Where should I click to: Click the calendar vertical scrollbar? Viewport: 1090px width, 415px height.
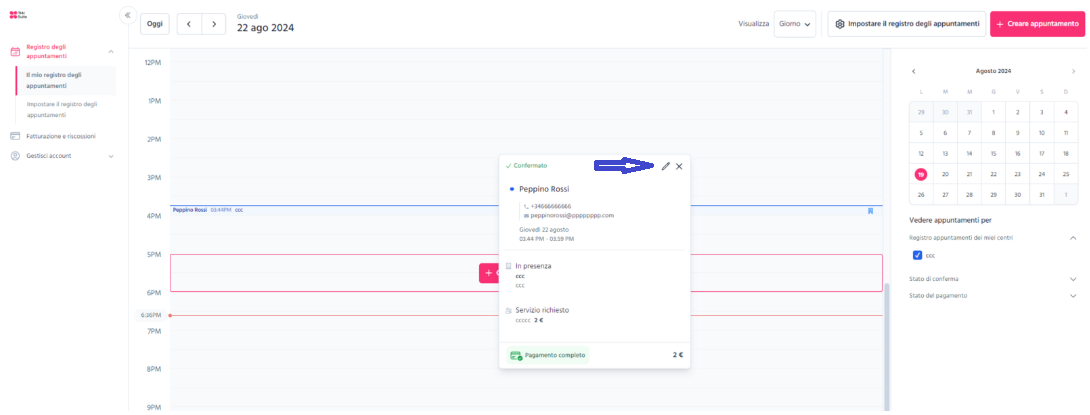pos(886,345)
